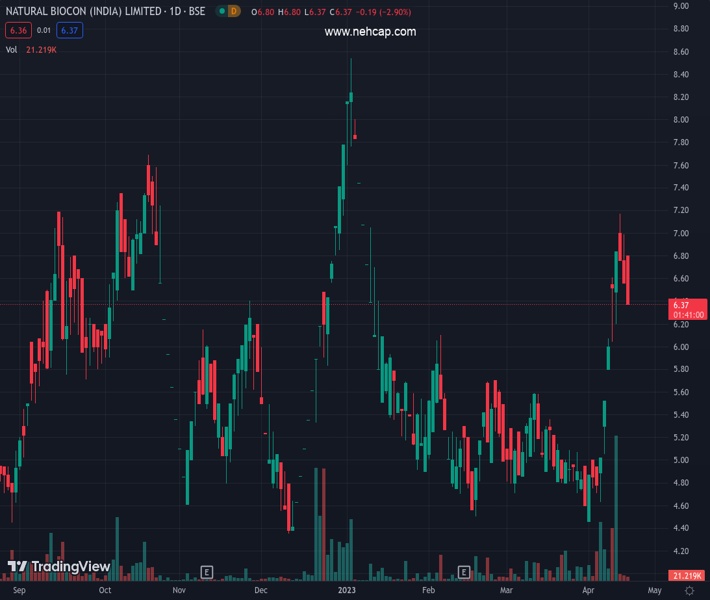This screenshot has height=600, width=710.
Task: Click the blue 6.37 buy price button
Action: 69,30
